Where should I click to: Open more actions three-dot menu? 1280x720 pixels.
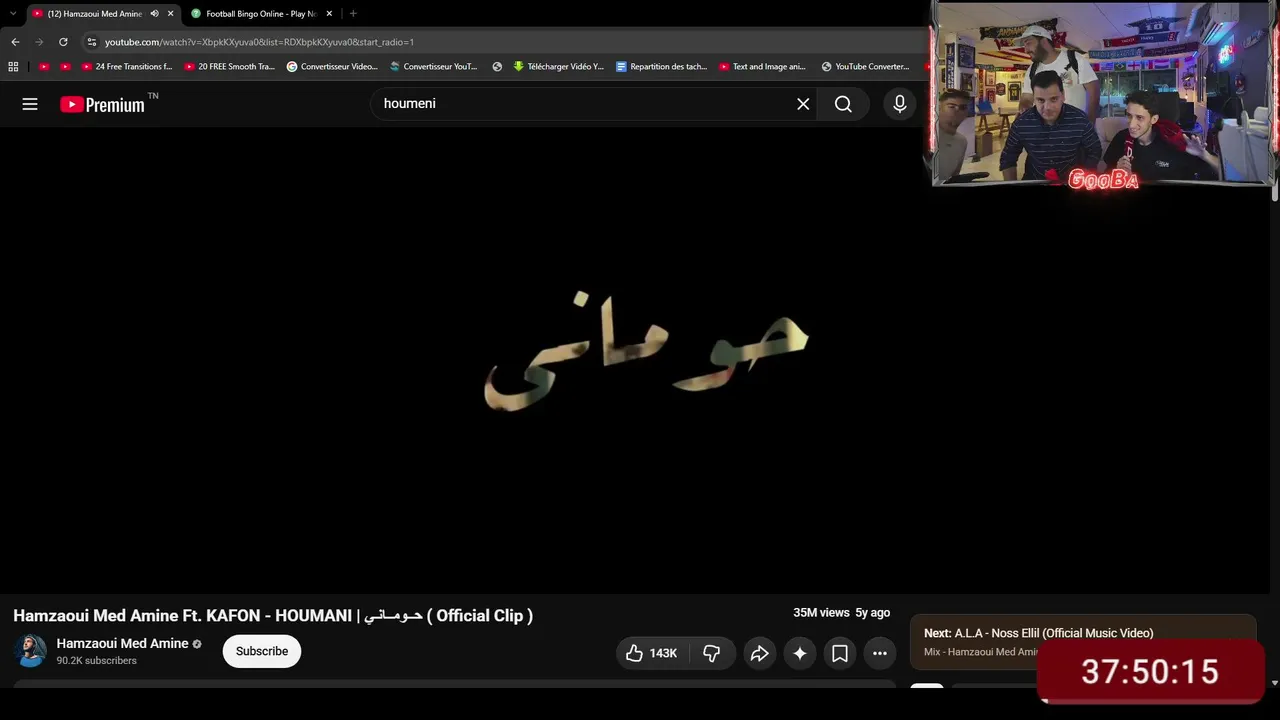880,653
